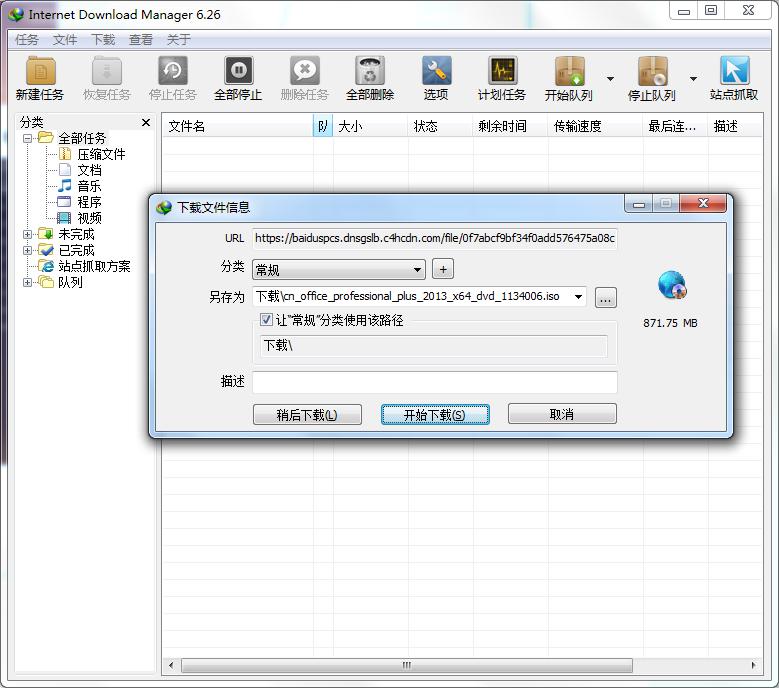Open 选项 settings wrench icon

point(436,71)
